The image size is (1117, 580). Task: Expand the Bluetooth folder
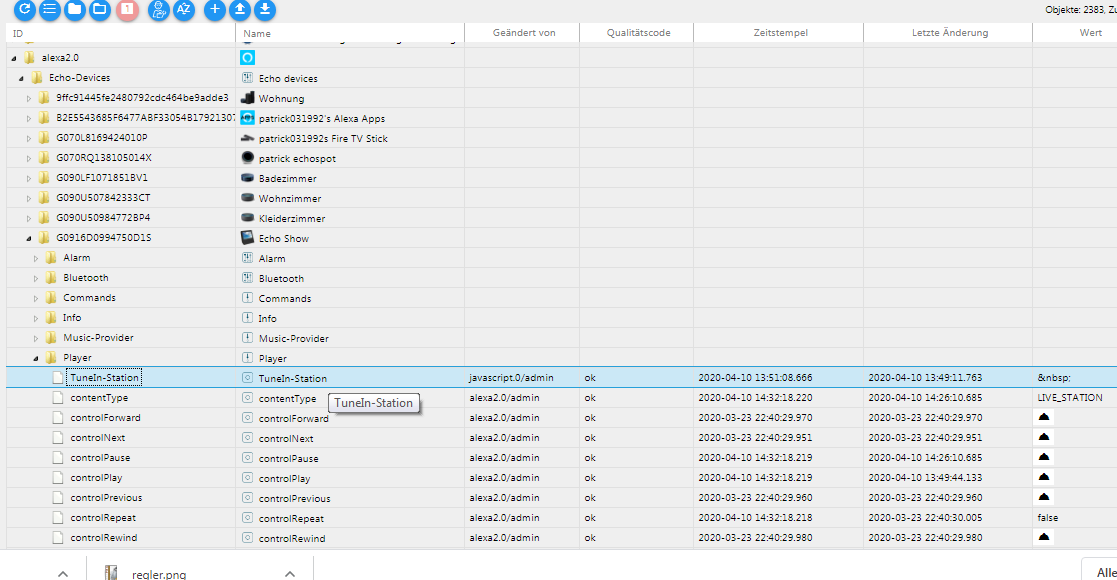(x=36, y=278)
